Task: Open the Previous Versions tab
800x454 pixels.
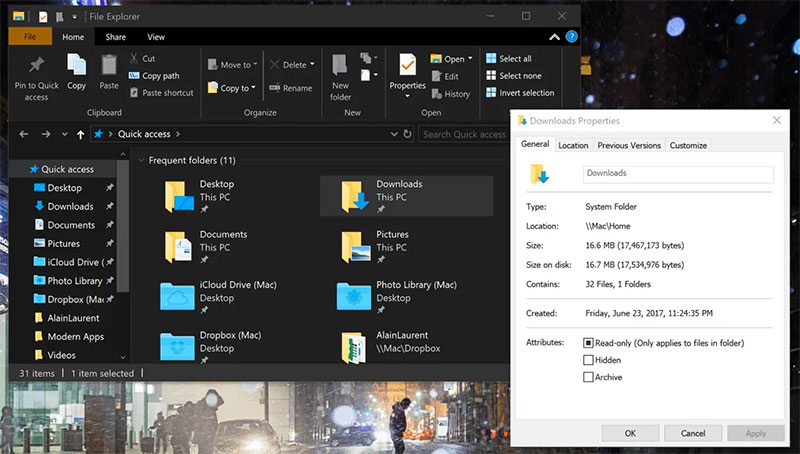Action: tap(629, 145)
